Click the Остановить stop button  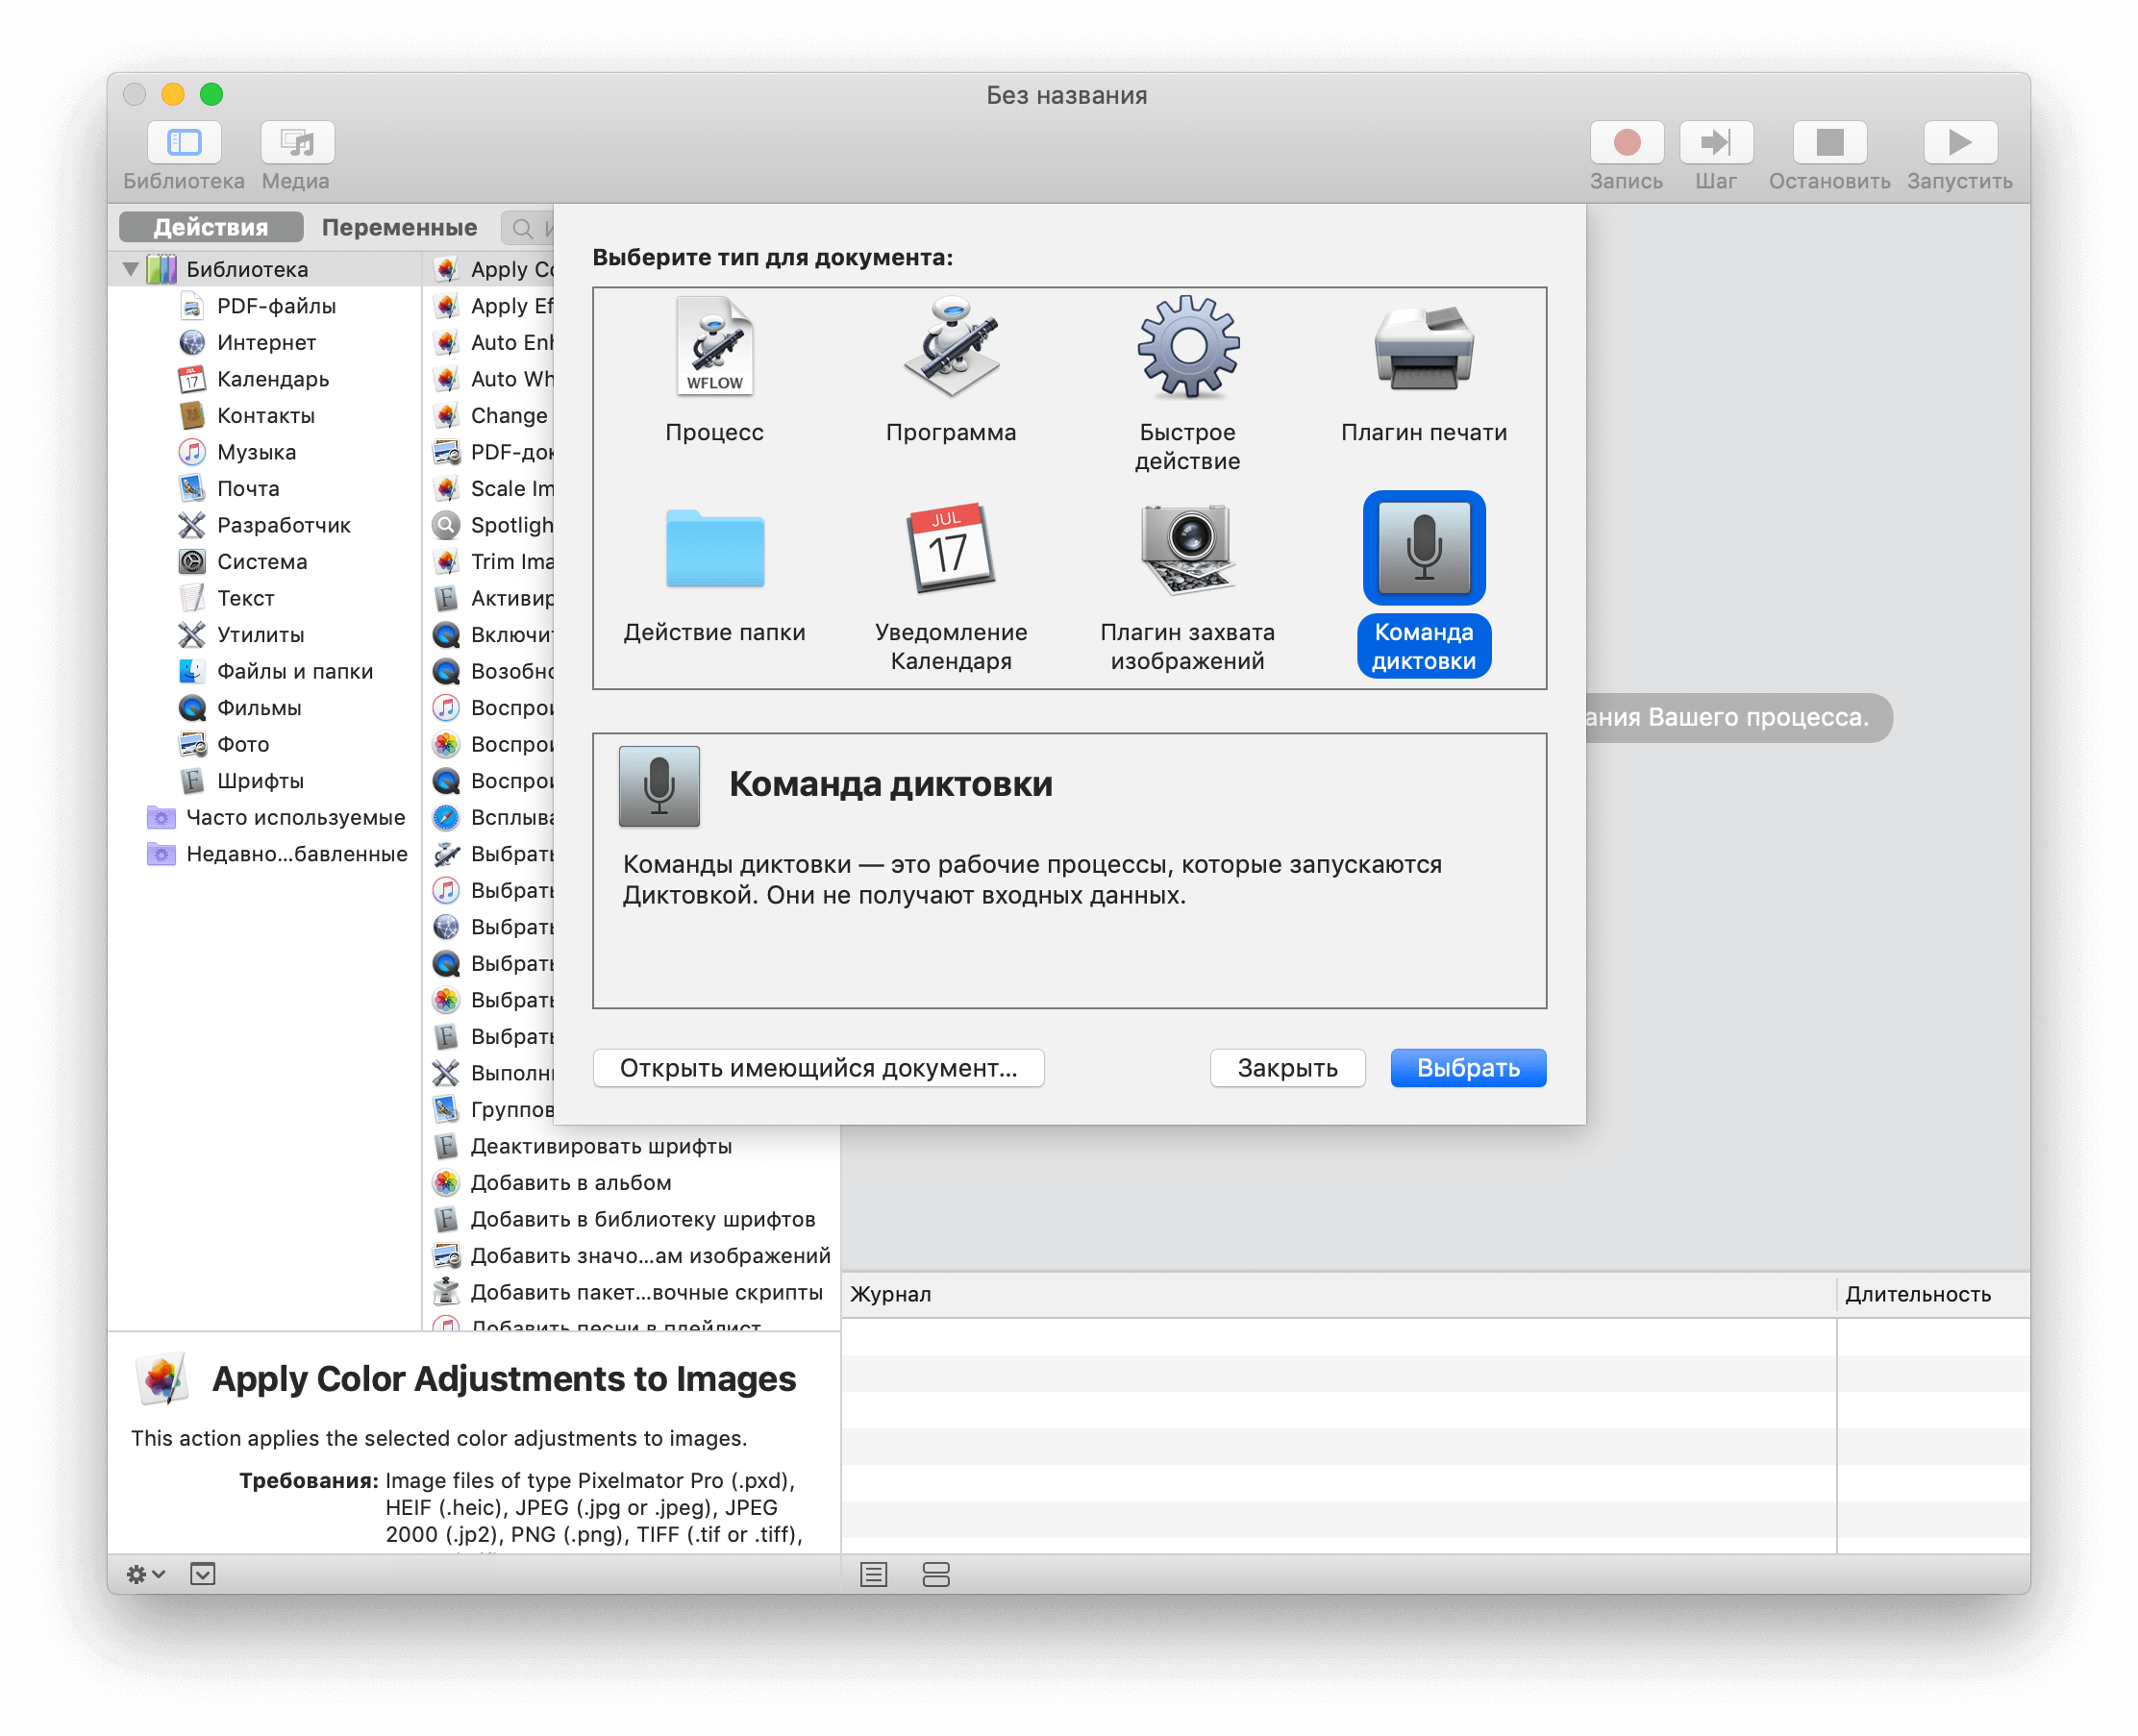1828,142
